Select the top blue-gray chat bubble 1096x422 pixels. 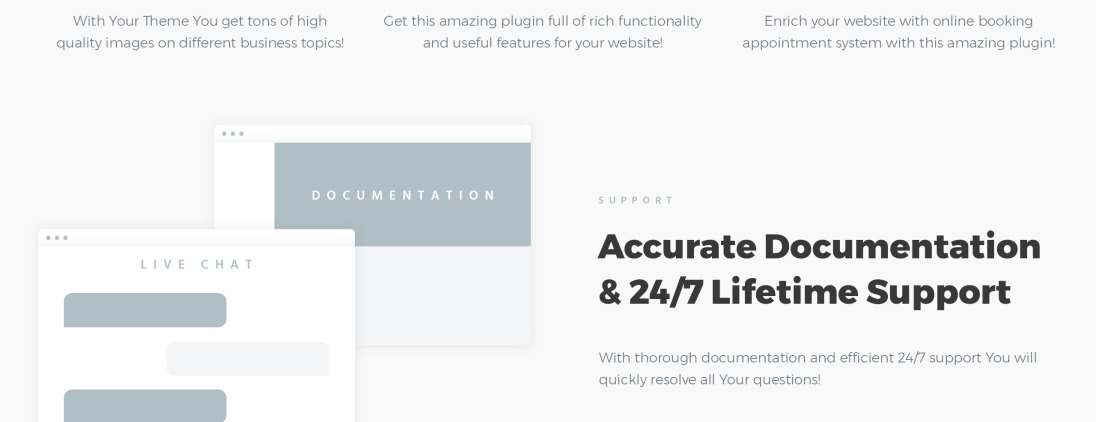coord(145,310)
